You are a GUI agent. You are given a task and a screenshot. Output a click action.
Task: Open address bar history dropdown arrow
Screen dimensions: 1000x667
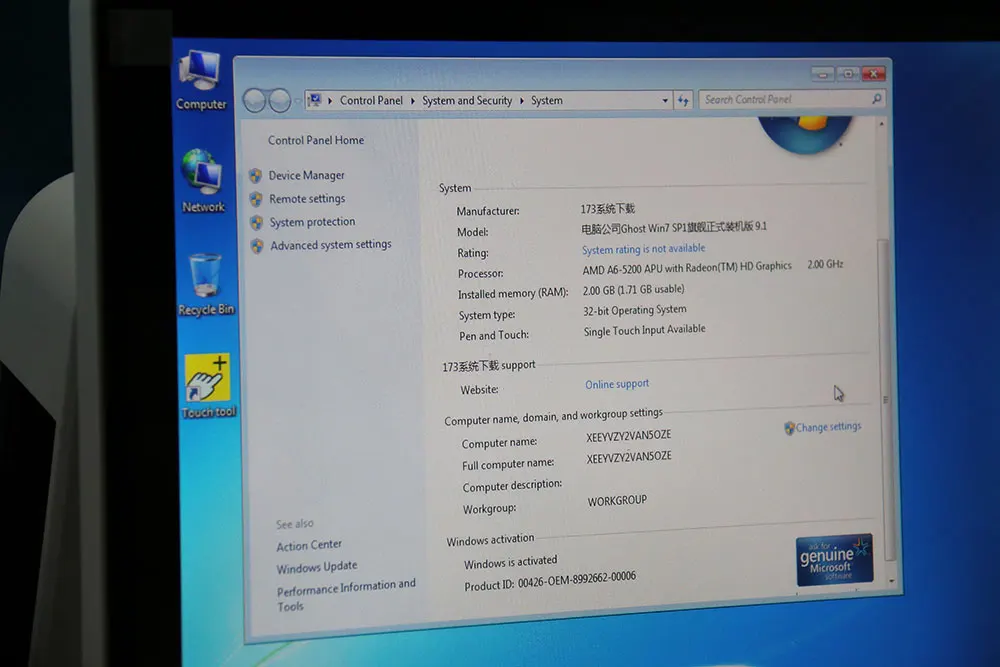(x=665, y=100)
